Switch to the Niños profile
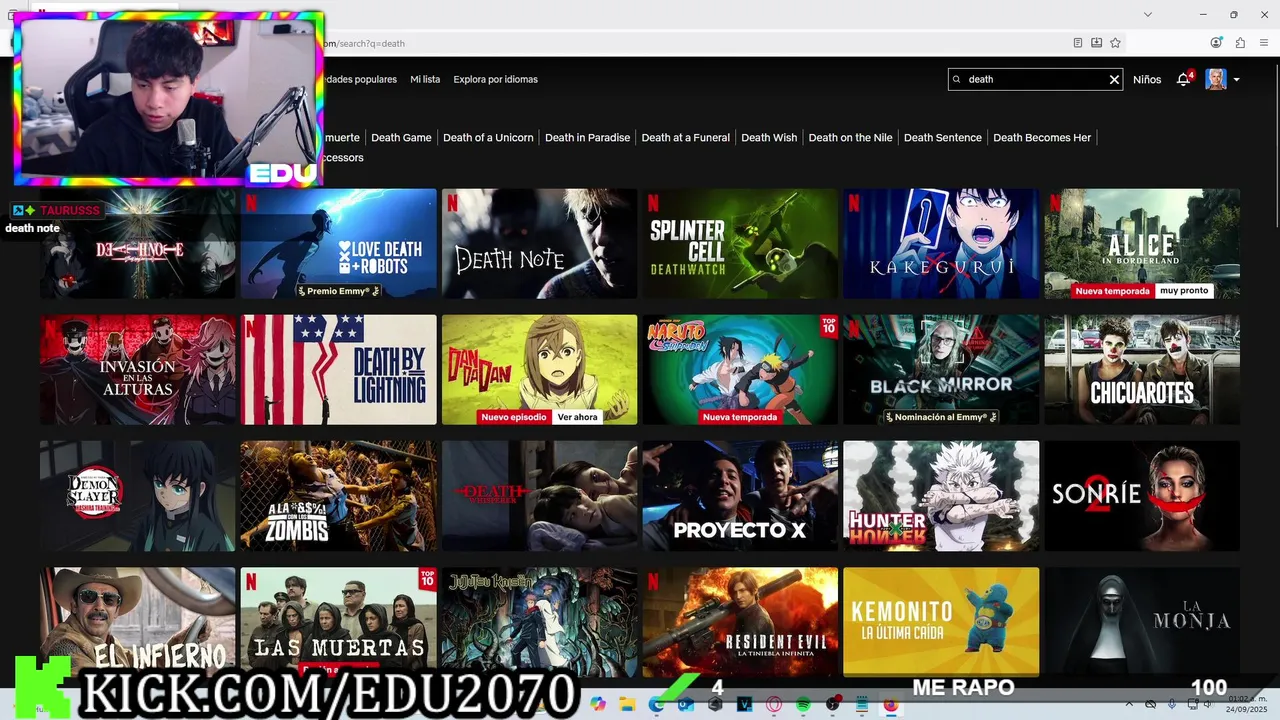The height and width of the screenshot is (720, 1280). pos(1147,79)
